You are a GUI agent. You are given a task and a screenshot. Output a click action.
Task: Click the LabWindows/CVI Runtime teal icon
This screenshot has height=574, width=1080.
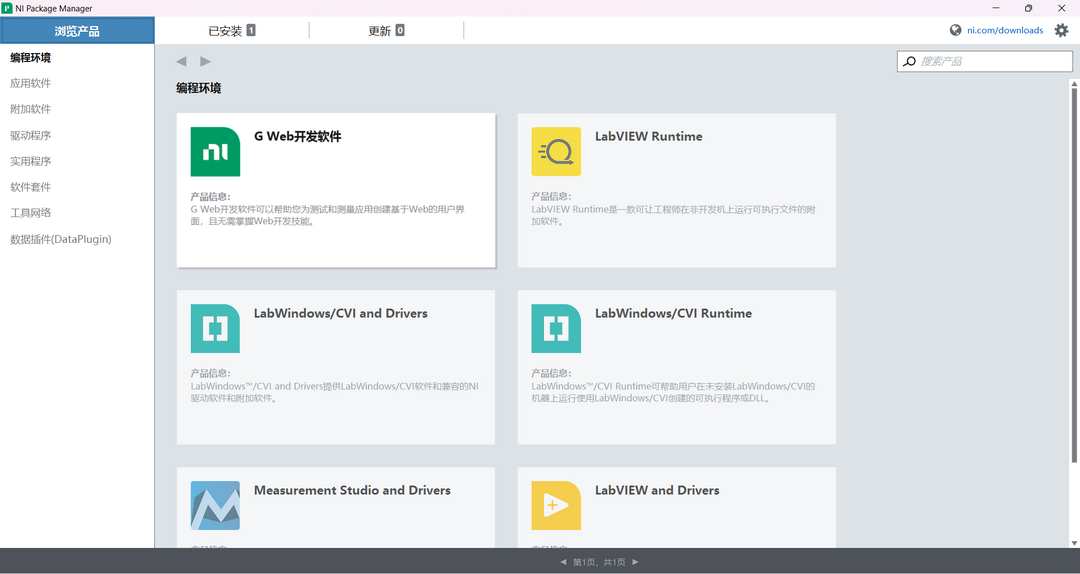coord(556,329)
